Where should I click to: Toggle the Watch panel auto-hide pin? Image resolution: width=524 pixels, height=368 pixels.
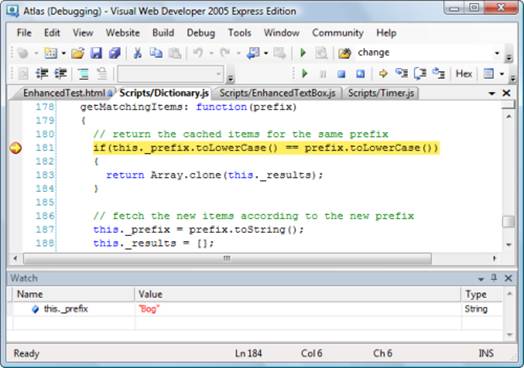point(494,277)
